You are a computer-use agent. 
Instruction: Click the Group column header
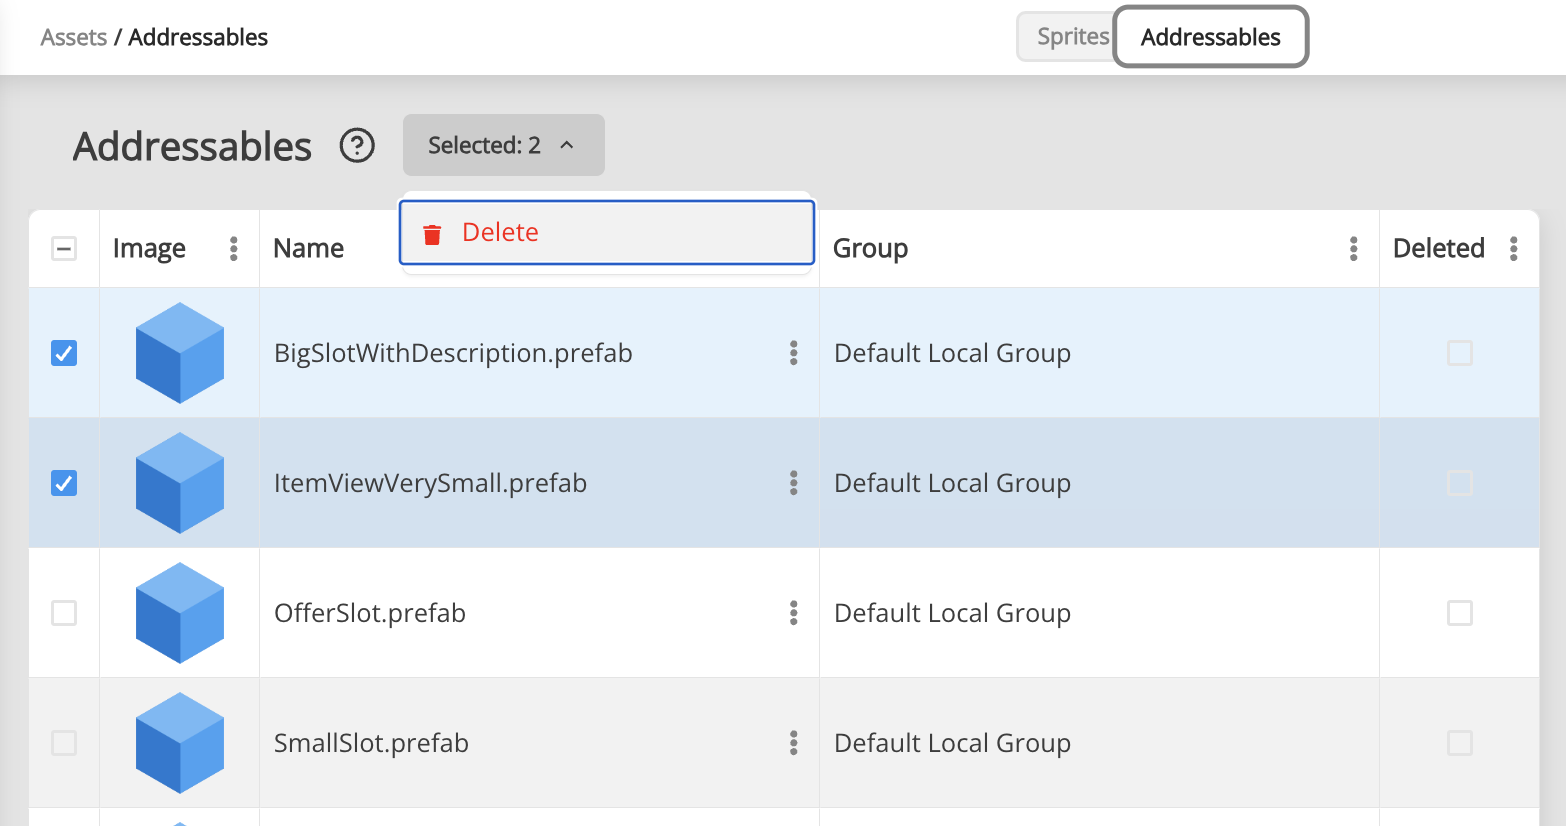pos(870,248)
